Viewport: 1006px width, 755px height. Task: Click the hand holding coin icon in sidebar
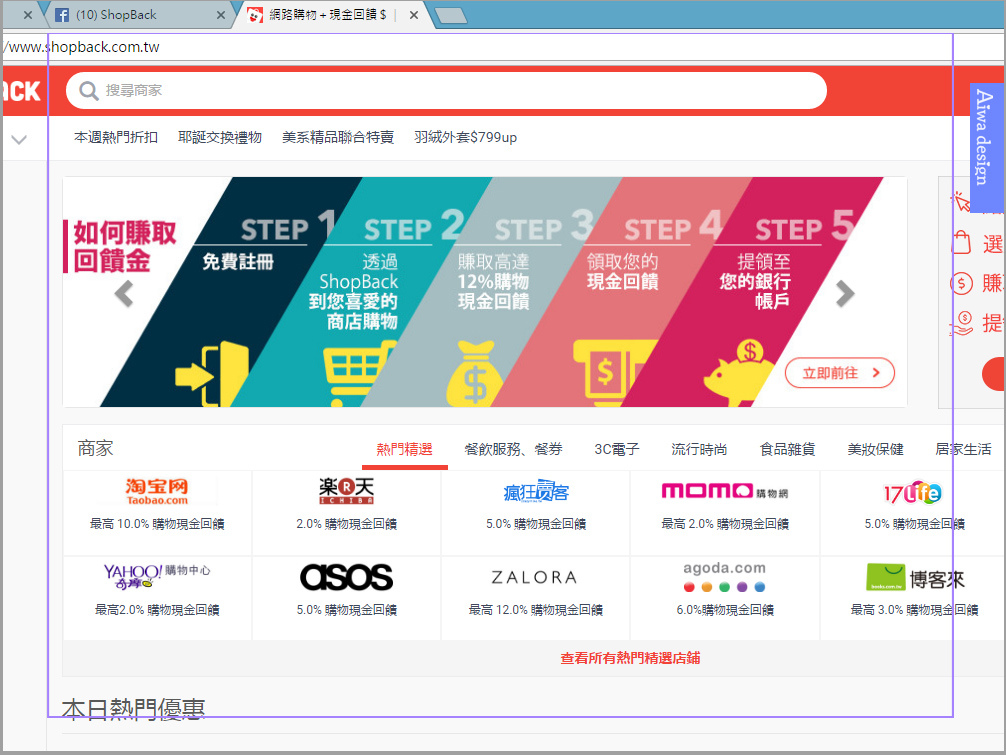[x=961, y=323]
